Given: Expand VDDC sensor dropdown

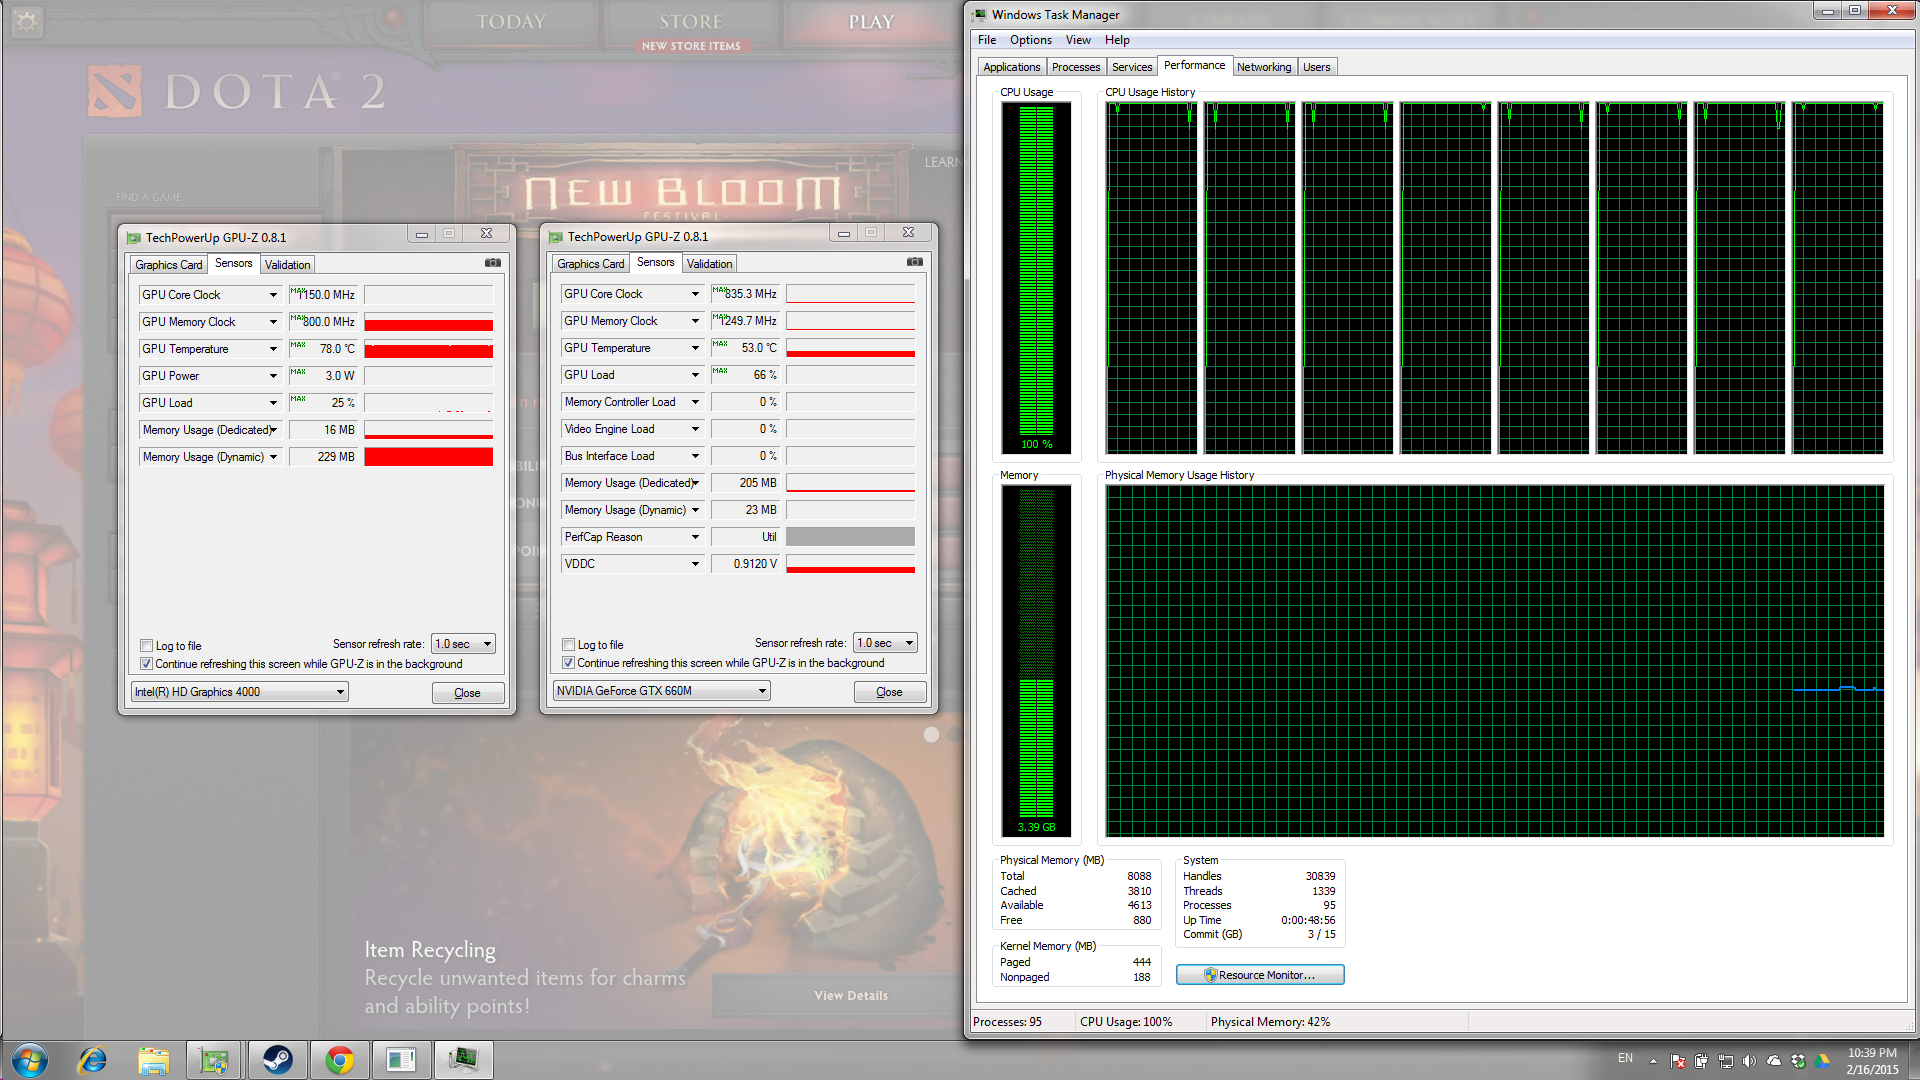Looking at the screenshot, I should [695, 564].
